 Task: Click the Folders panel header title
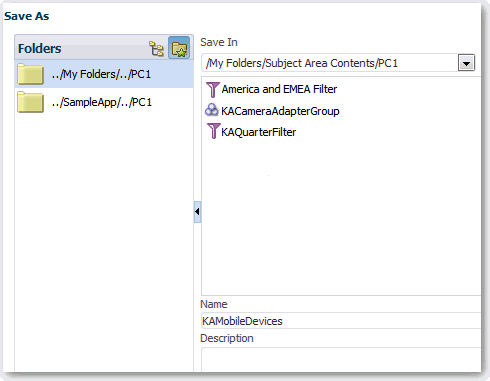40,49
